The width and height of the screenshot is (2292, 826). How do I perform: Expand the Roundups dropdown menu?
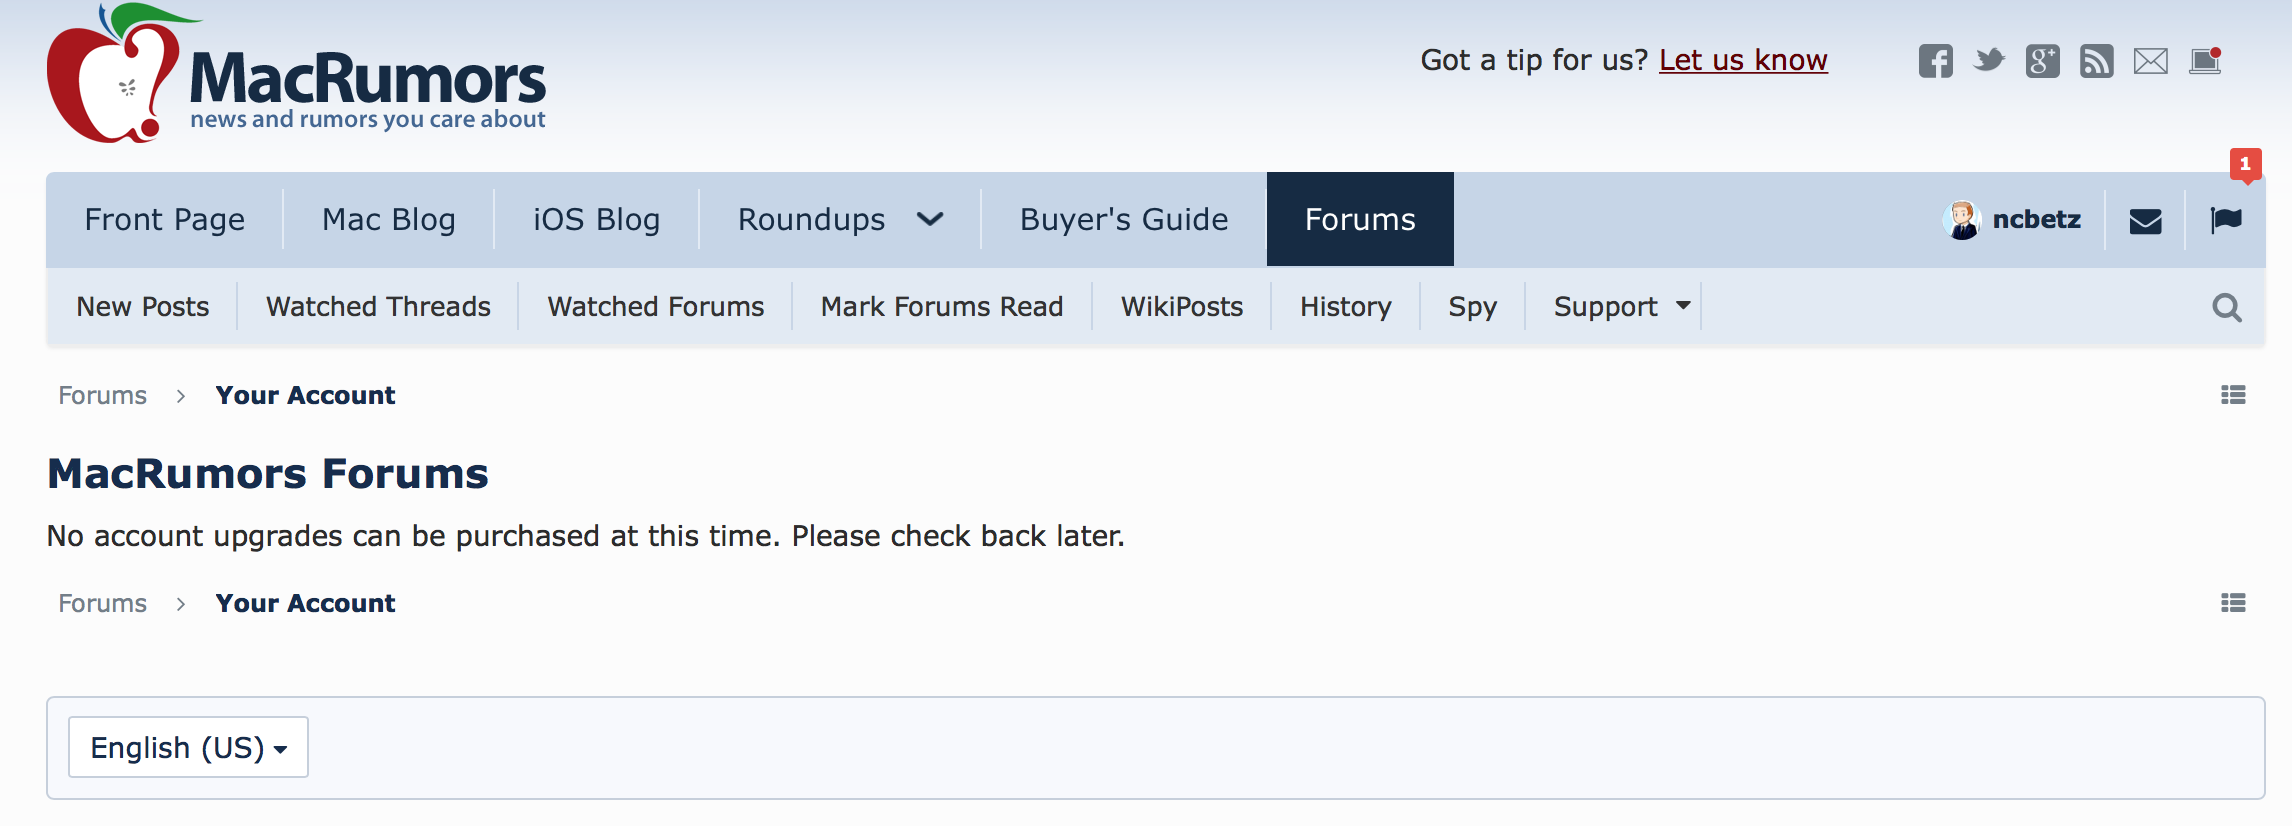click(x=840, y=219)
